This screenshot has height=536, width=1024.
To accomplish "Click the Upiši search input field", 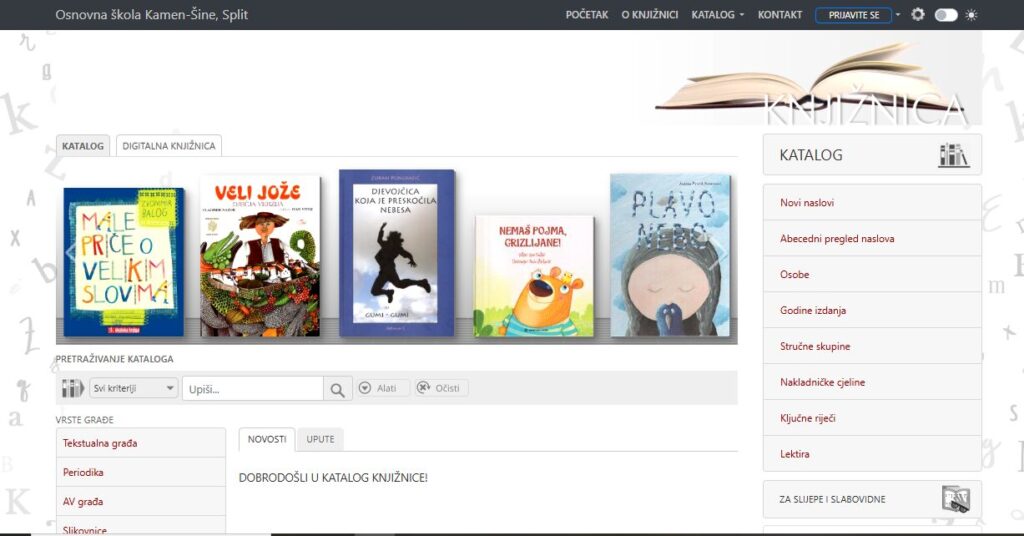I will 253,389.
